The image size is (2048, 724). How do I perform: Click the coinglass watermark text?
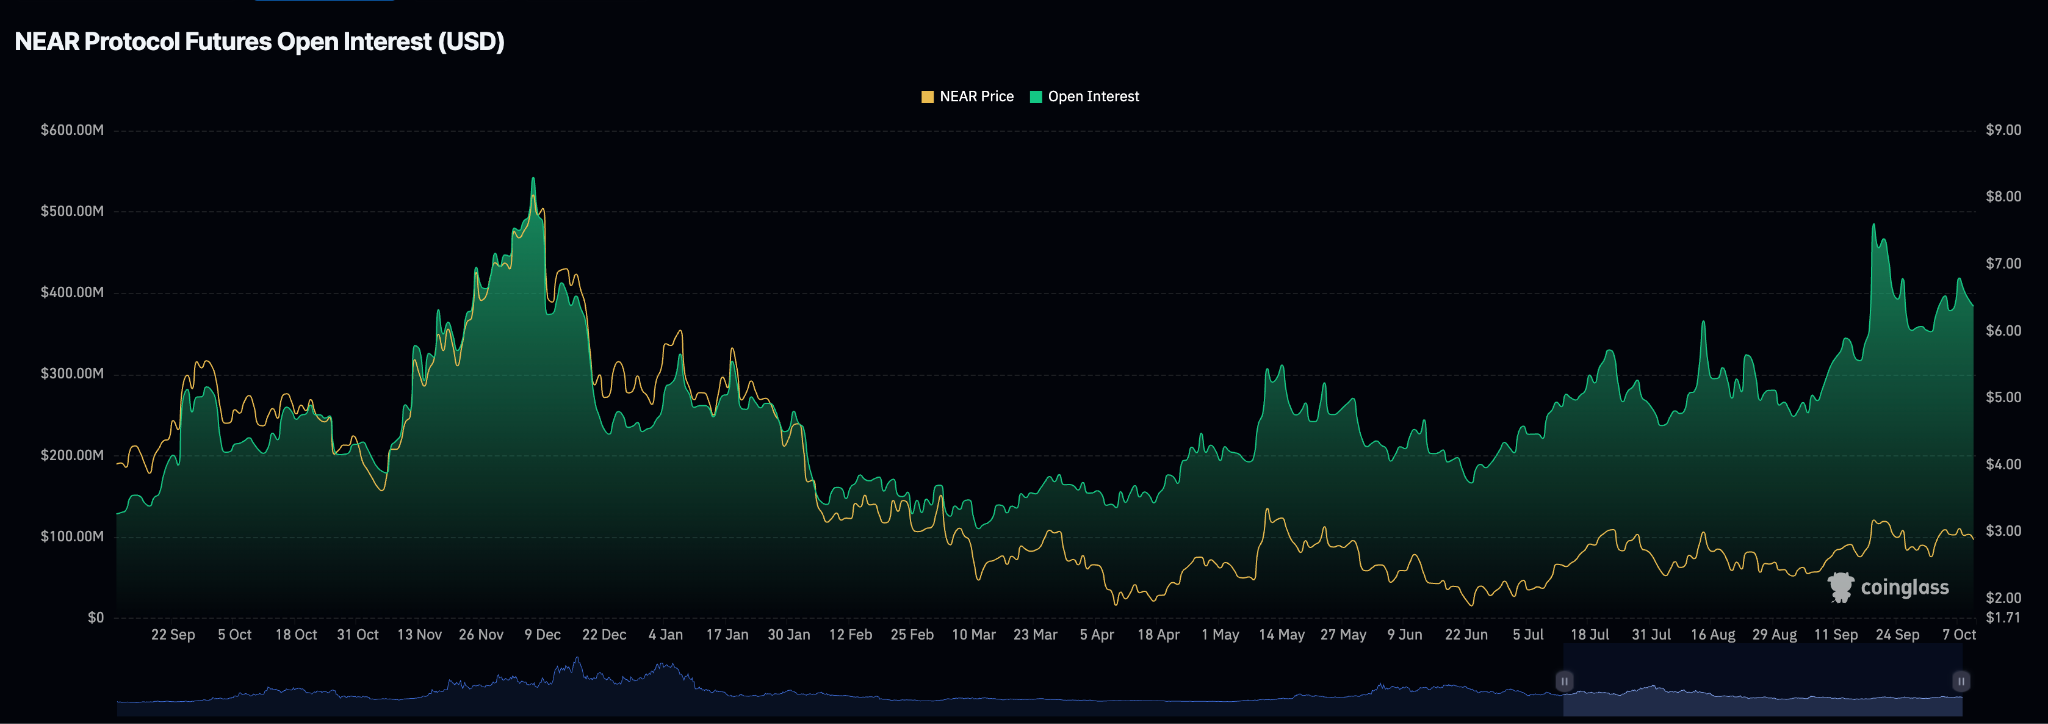pyautogui.click(x=1904, y=588)
